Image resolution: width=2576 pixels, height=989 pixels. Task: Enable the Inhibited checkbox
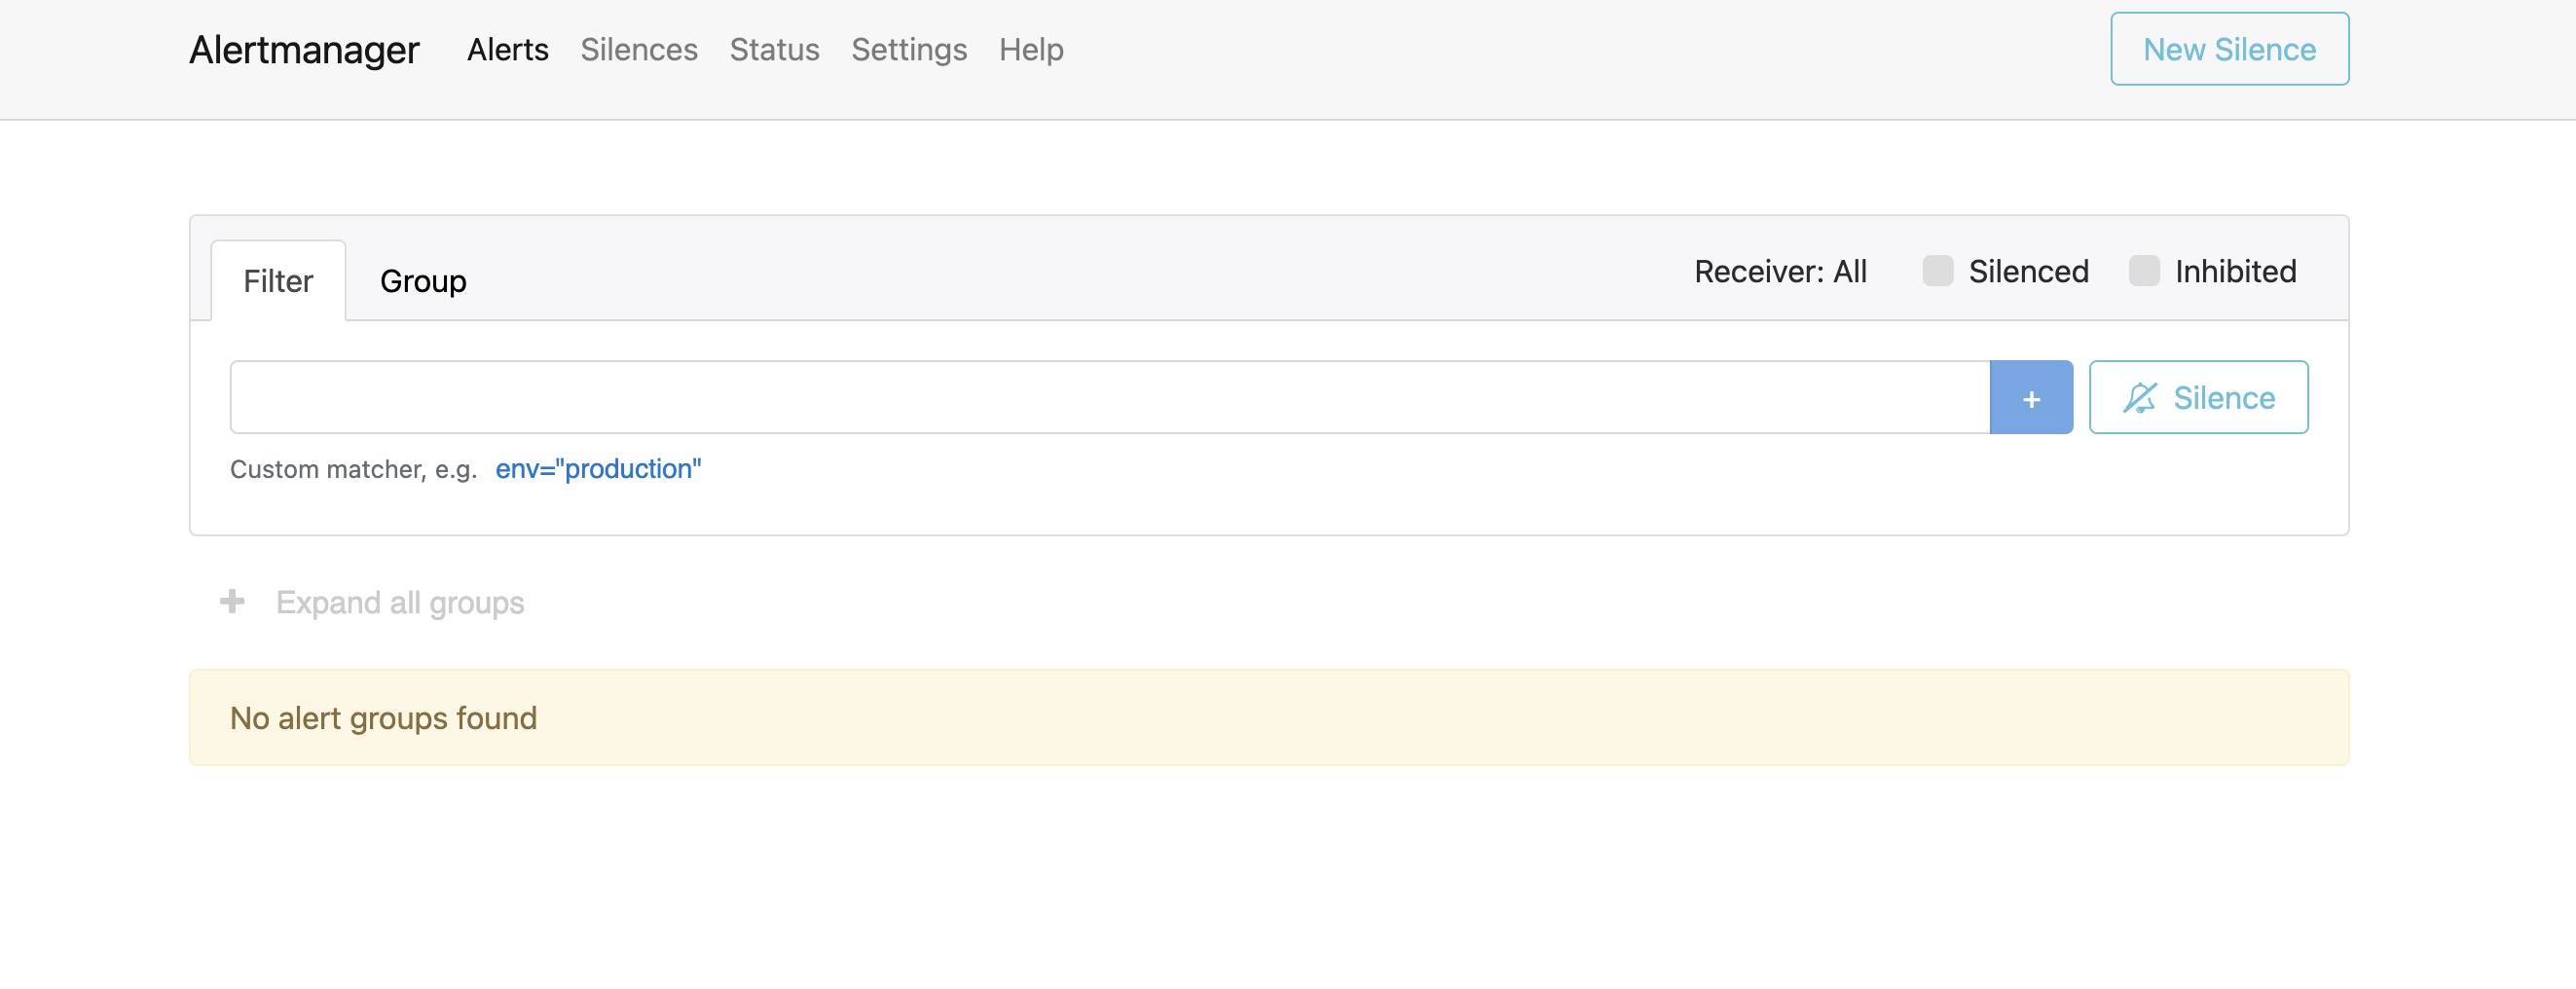click(x=2143, y=271)
